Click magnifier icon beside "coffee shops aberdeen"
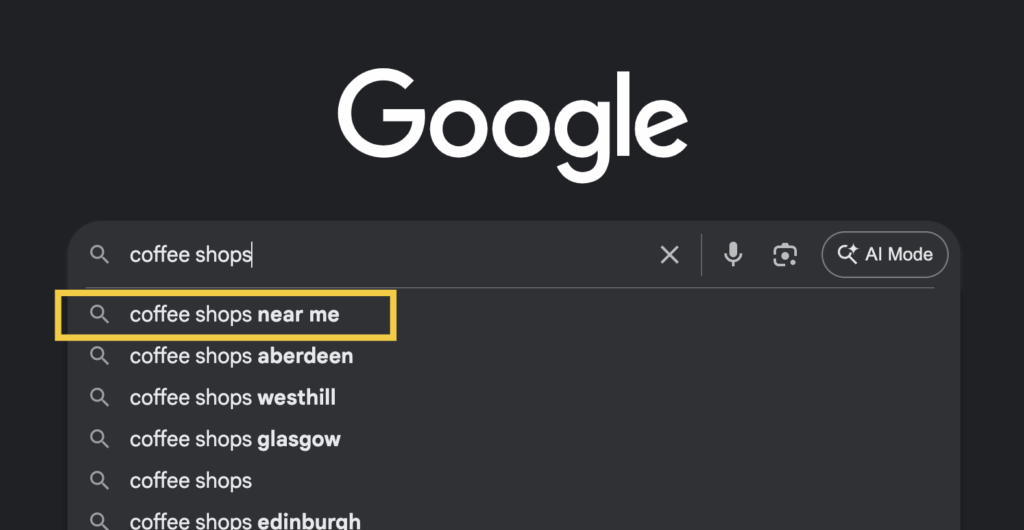This screenshot has width=1024, height=530. point(99,356)
